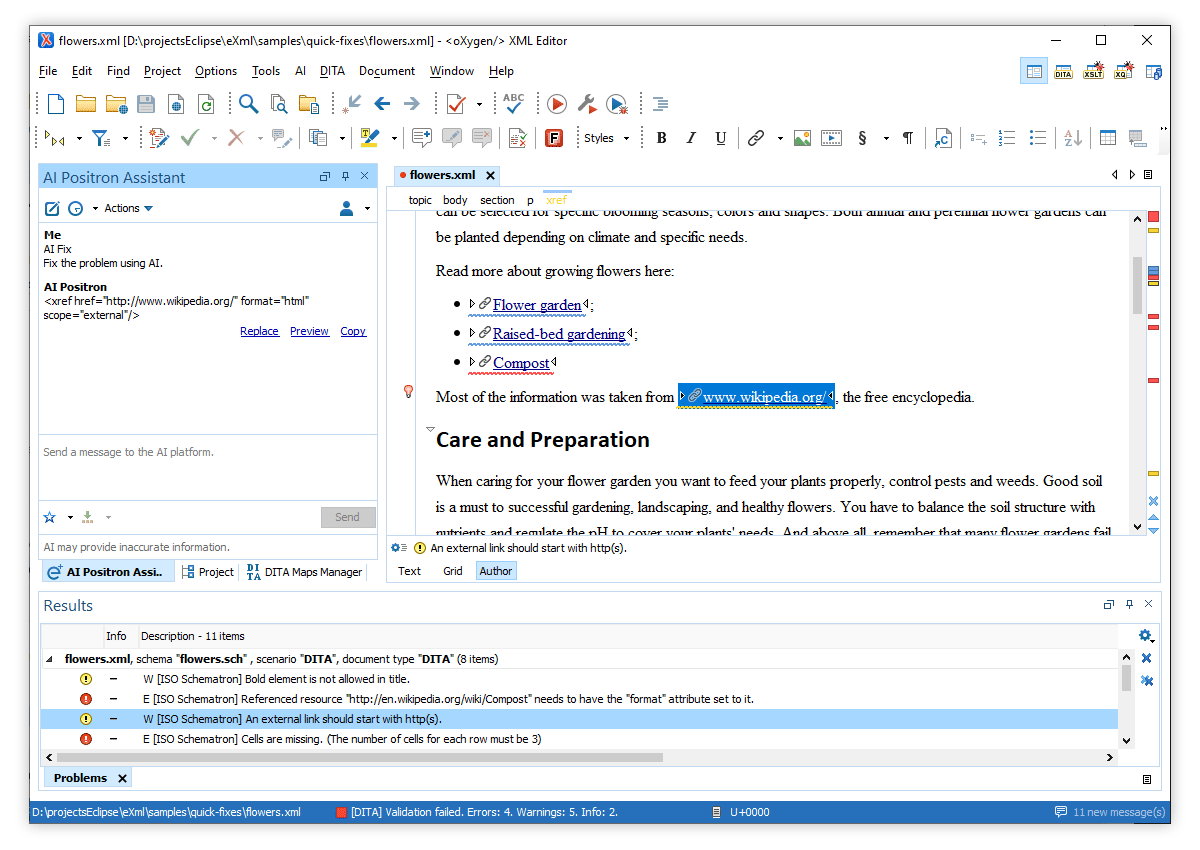
Task: Insert section using § icon
Action: (x=862, y=138)
